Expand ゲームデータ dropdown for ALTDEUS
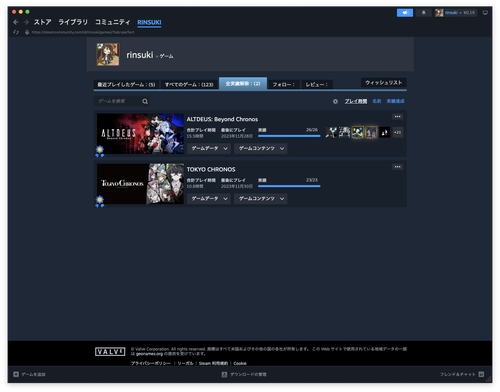Viewport: 500px width, 392px height. [x=209, y=149]
